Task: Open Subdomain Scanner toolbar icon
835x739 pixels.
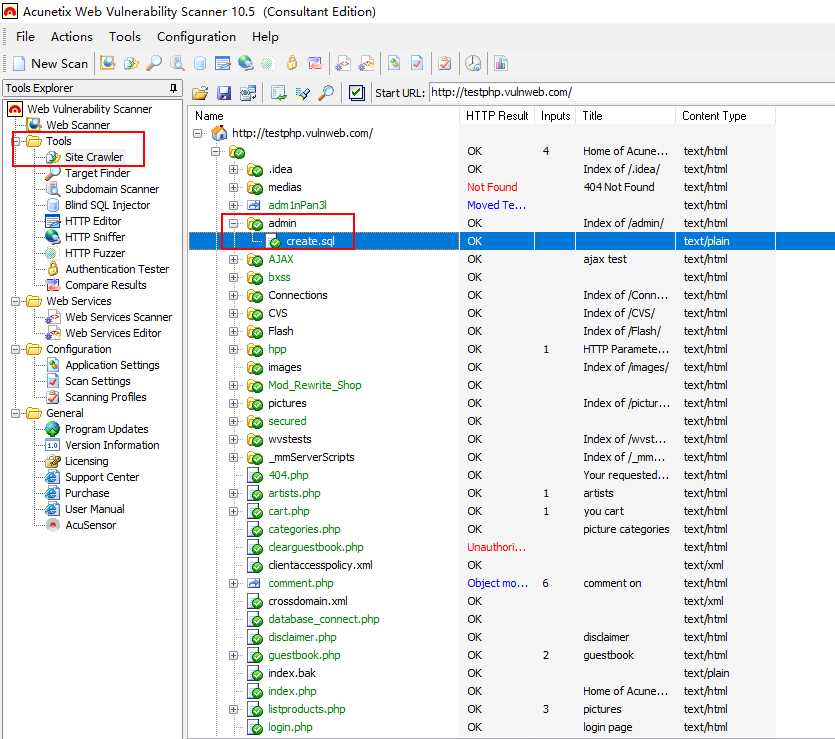Action: tap(177, 63)
